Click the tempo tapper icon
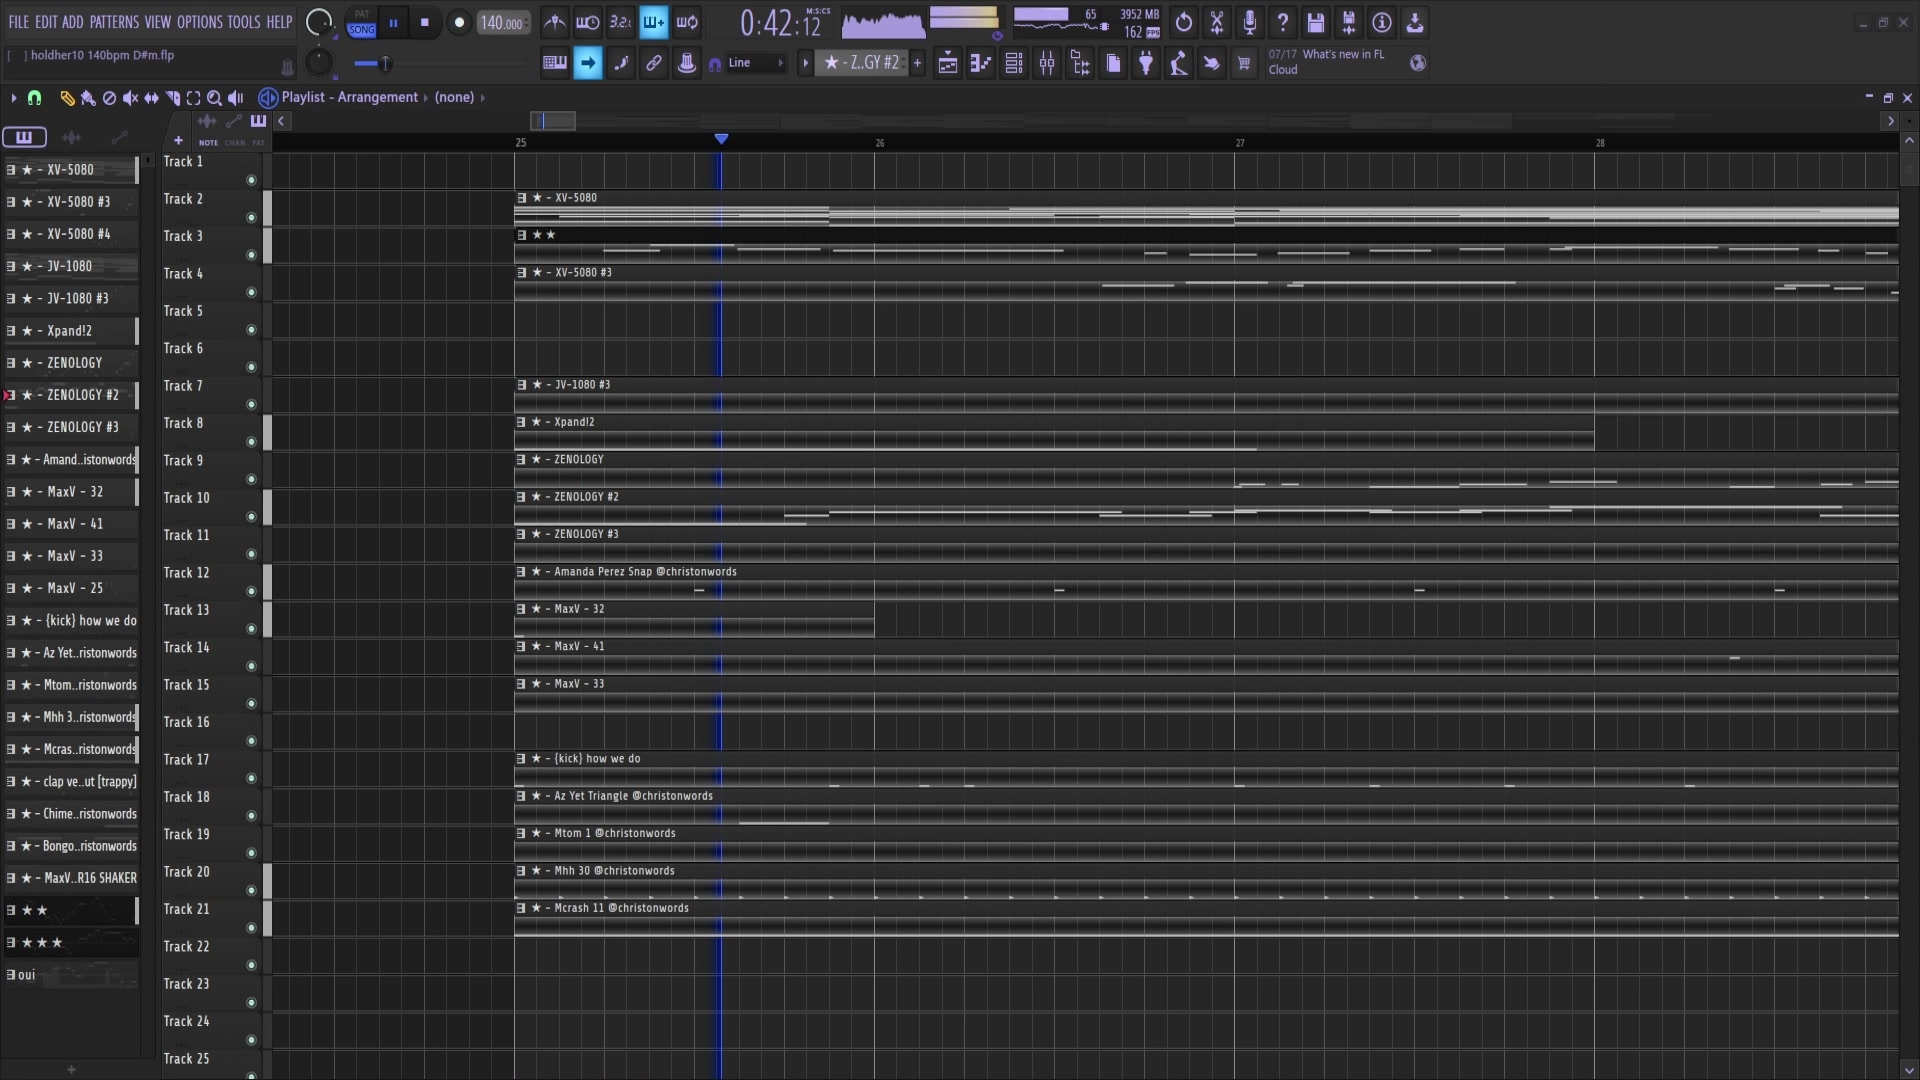Viewport: 1920px width, 1080px height. (1179, 64)
